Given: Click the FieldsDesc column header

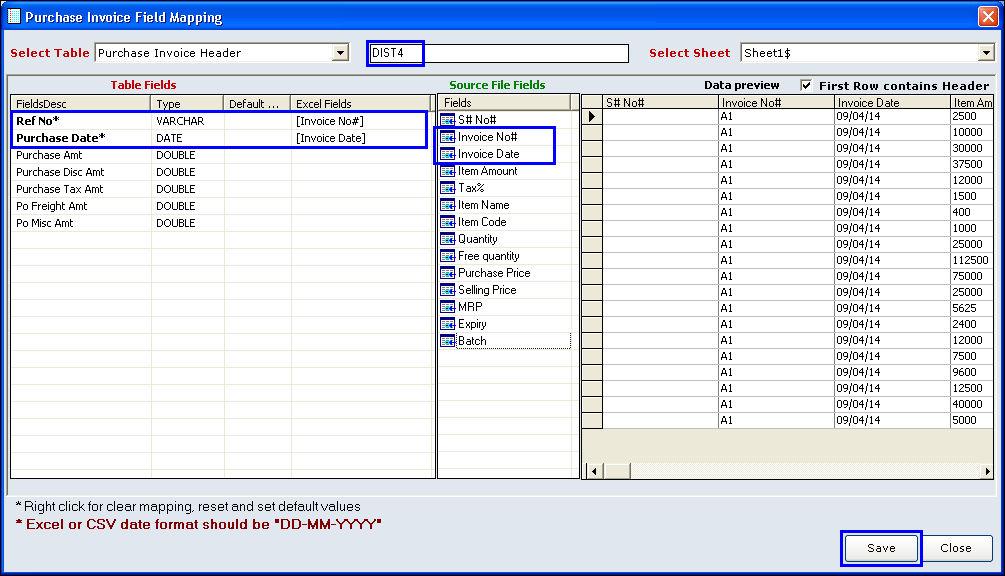Looking at the screenshot, I should (81, 104).
